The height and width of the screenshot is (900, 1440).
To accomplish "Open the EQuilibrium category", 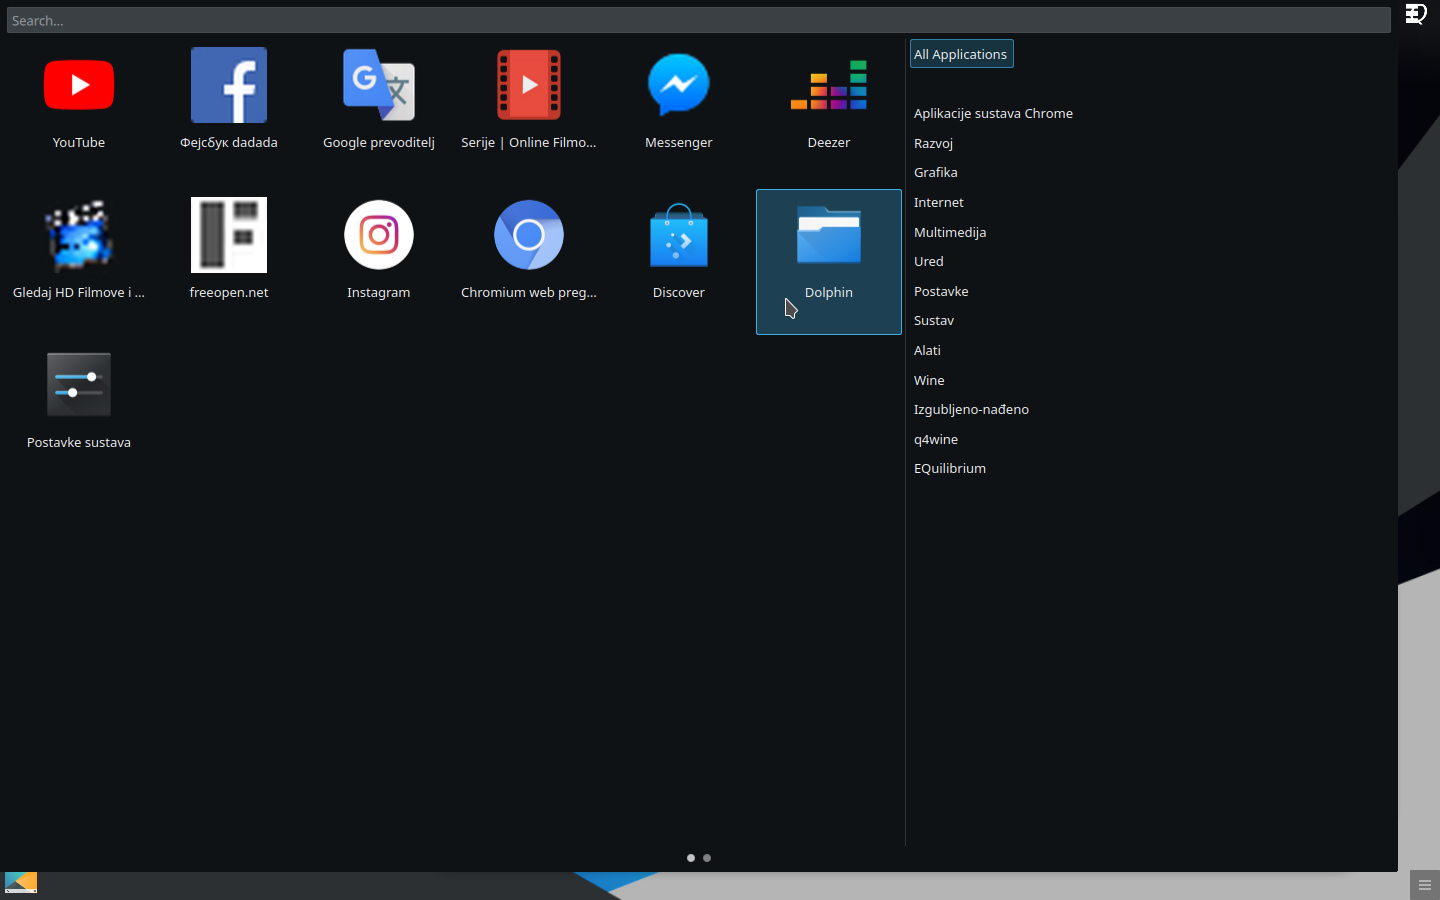I will tap(949, 468).
